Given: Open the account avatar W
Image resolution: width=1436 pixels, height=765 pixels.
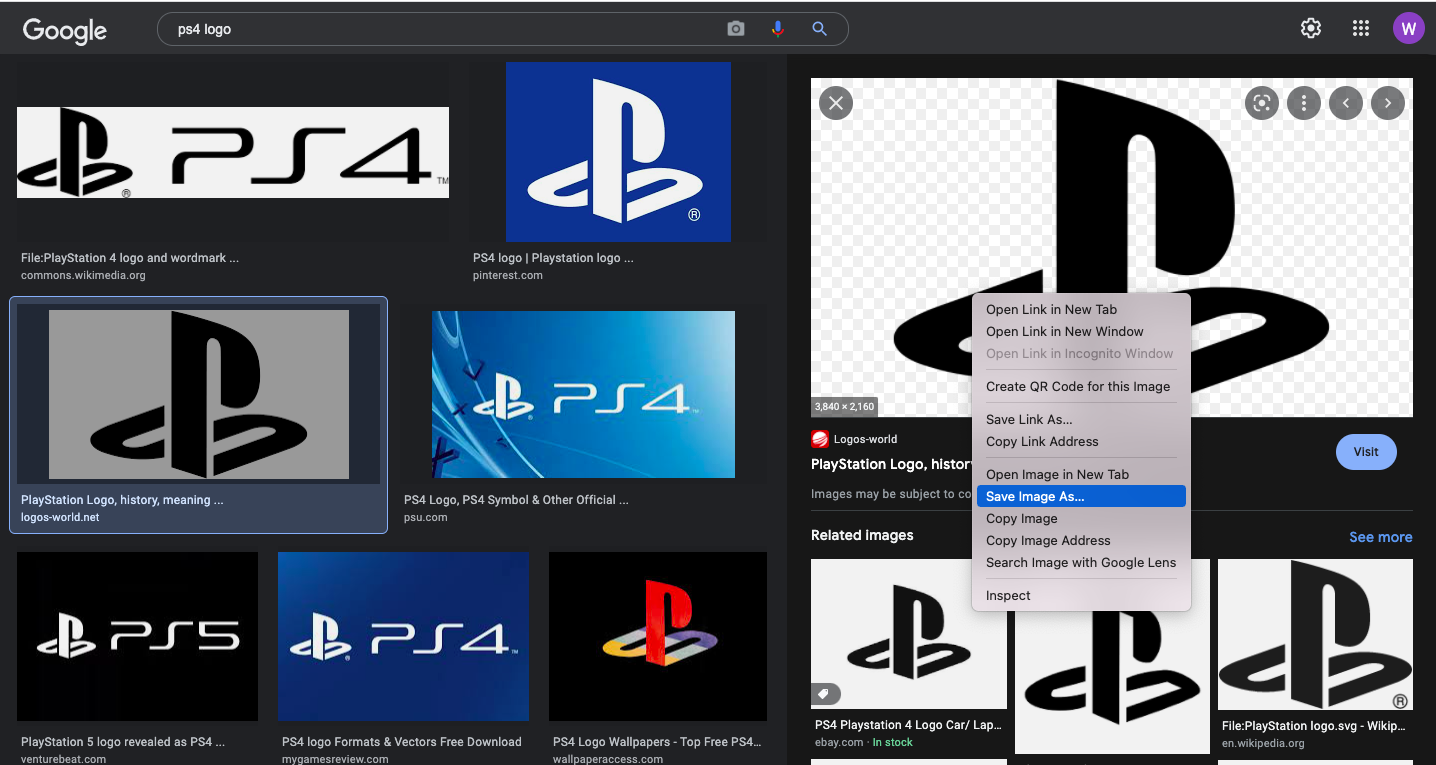Looking at the screenshot, I should 1409,28.
